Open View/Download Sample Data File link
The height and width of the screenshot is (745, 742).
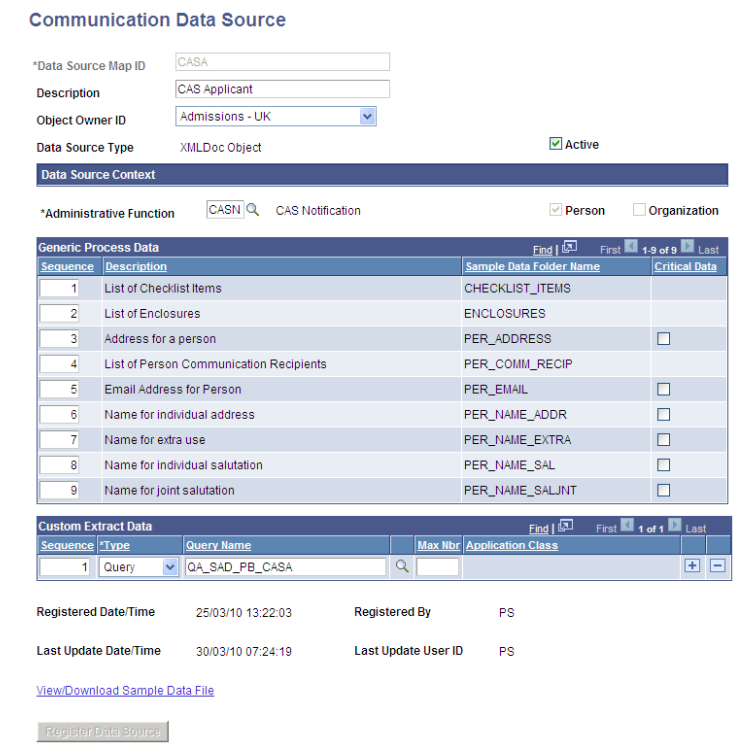tap(125, 690)
